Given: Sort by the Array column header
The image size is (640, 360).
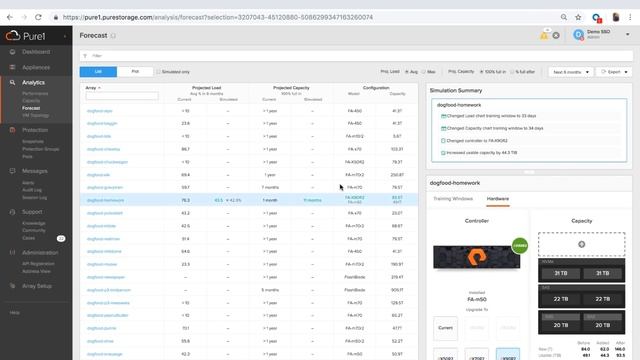Looking at the screenshot, I should [x=93, y=88].
